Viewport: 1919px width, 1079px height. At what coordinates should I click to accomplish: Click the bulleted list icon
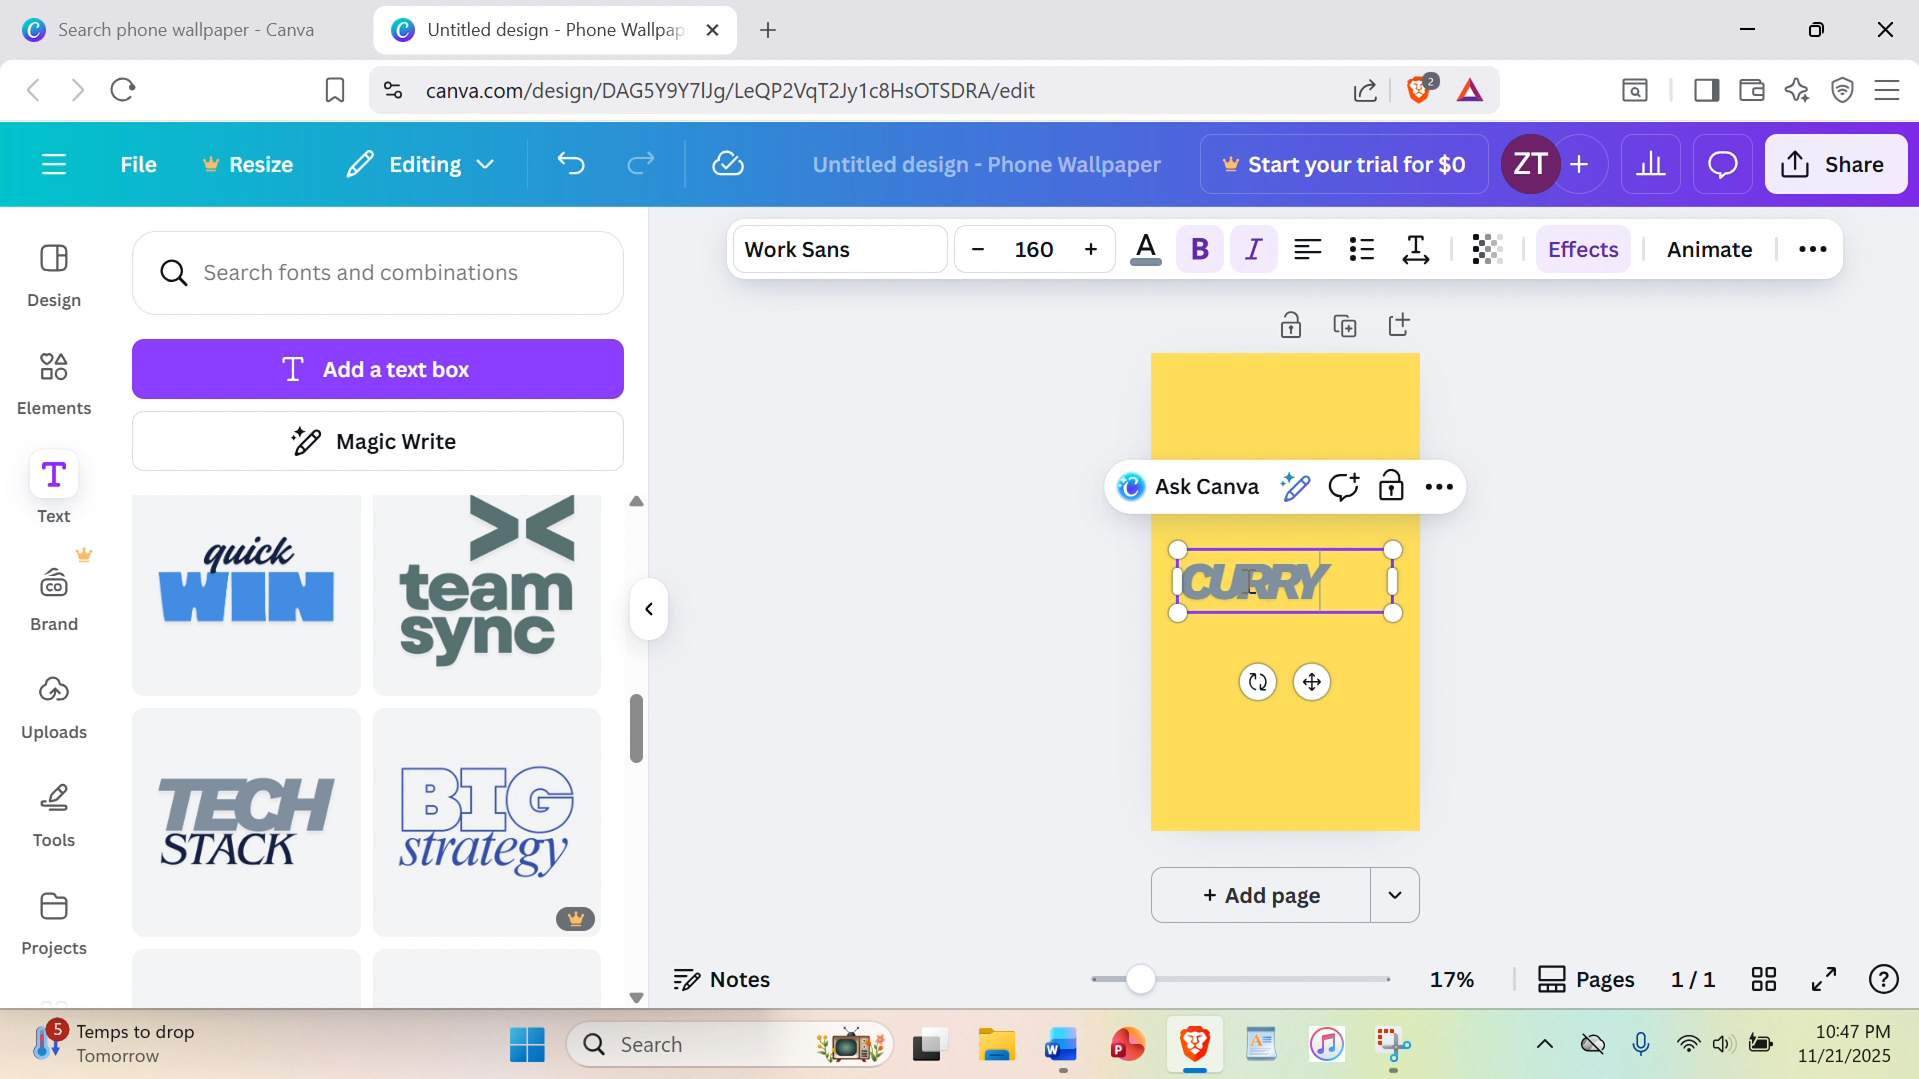pyautogui.click(x=1361, y=249)
